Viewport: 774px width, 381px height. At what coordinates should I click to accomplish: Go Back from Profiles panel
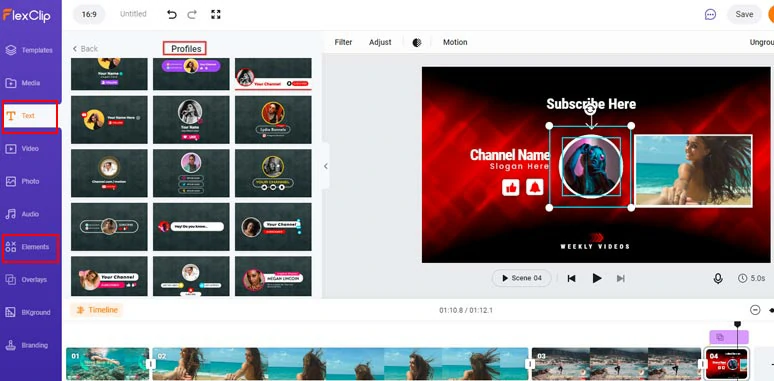pos(85,48)
